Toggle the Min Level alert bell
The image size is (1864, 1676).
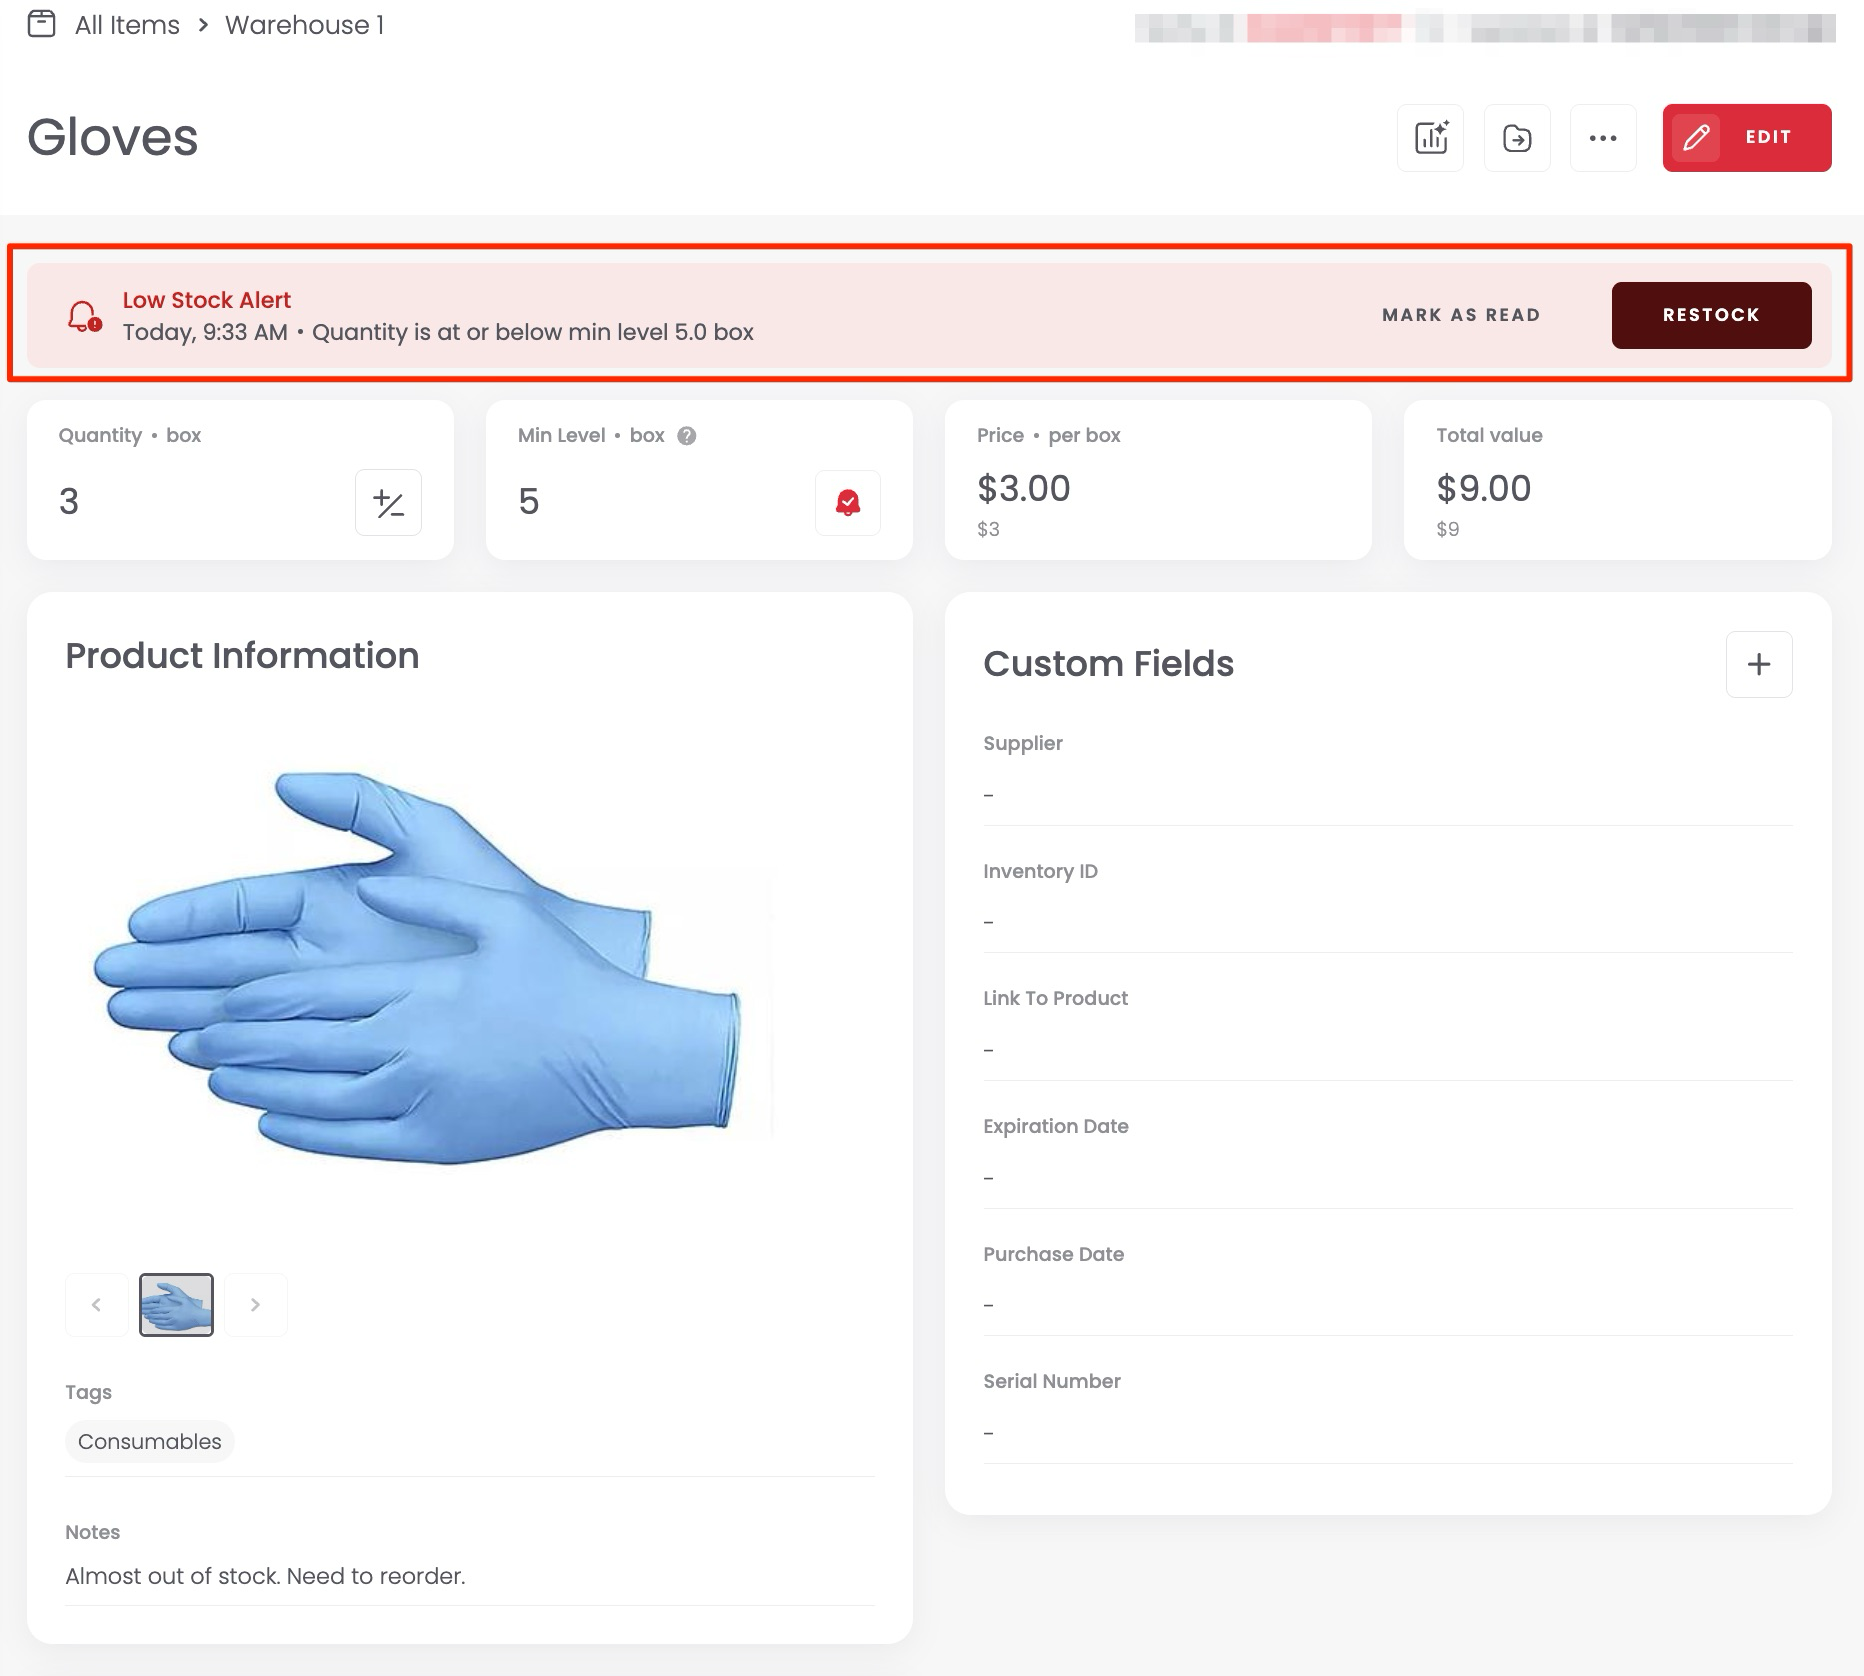click(847, 502)
